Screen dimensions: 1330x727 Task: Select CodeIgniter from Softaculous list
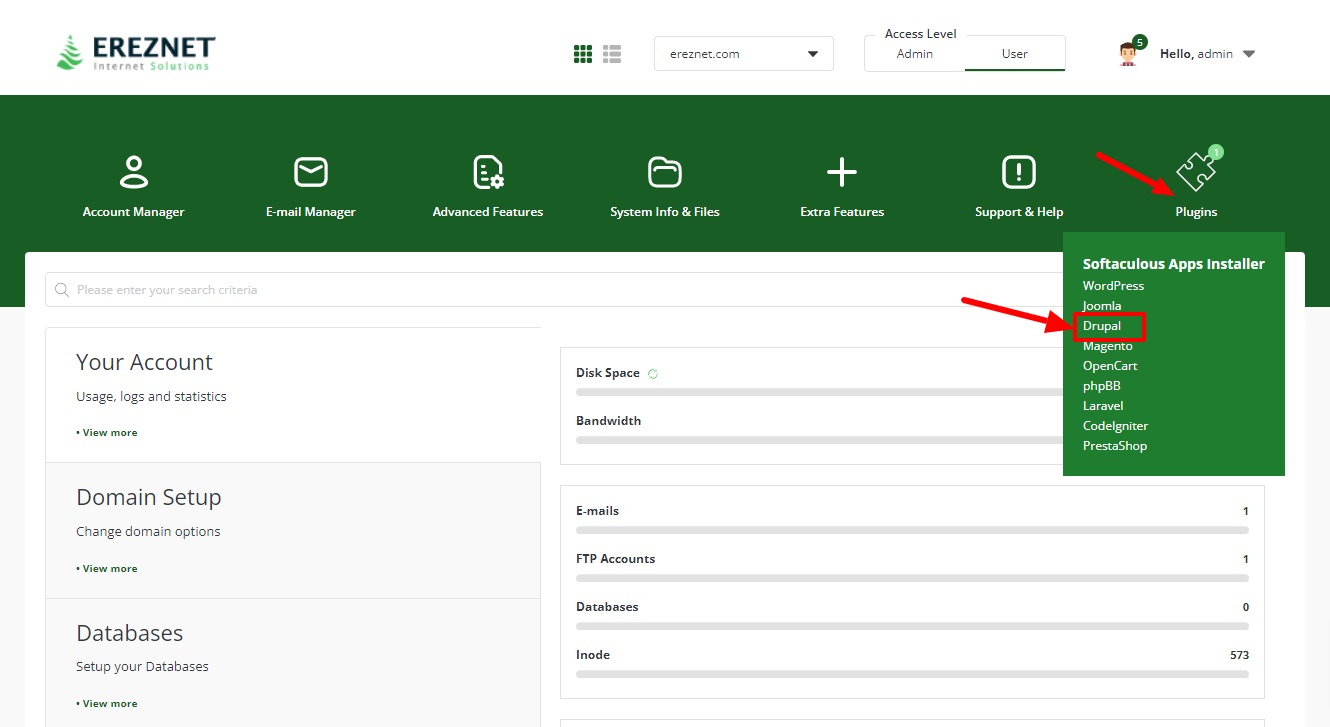pos(1115,426)
